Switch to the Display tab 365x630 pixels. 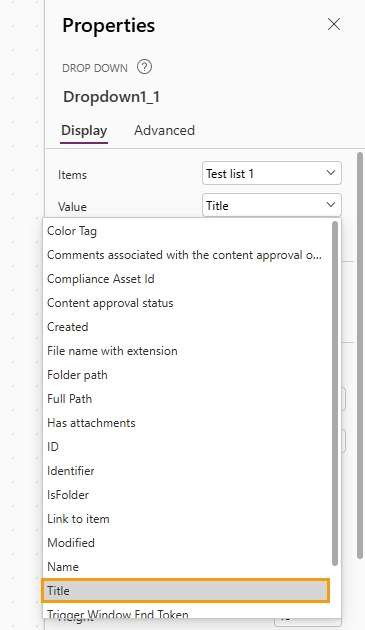click(84, 131)
